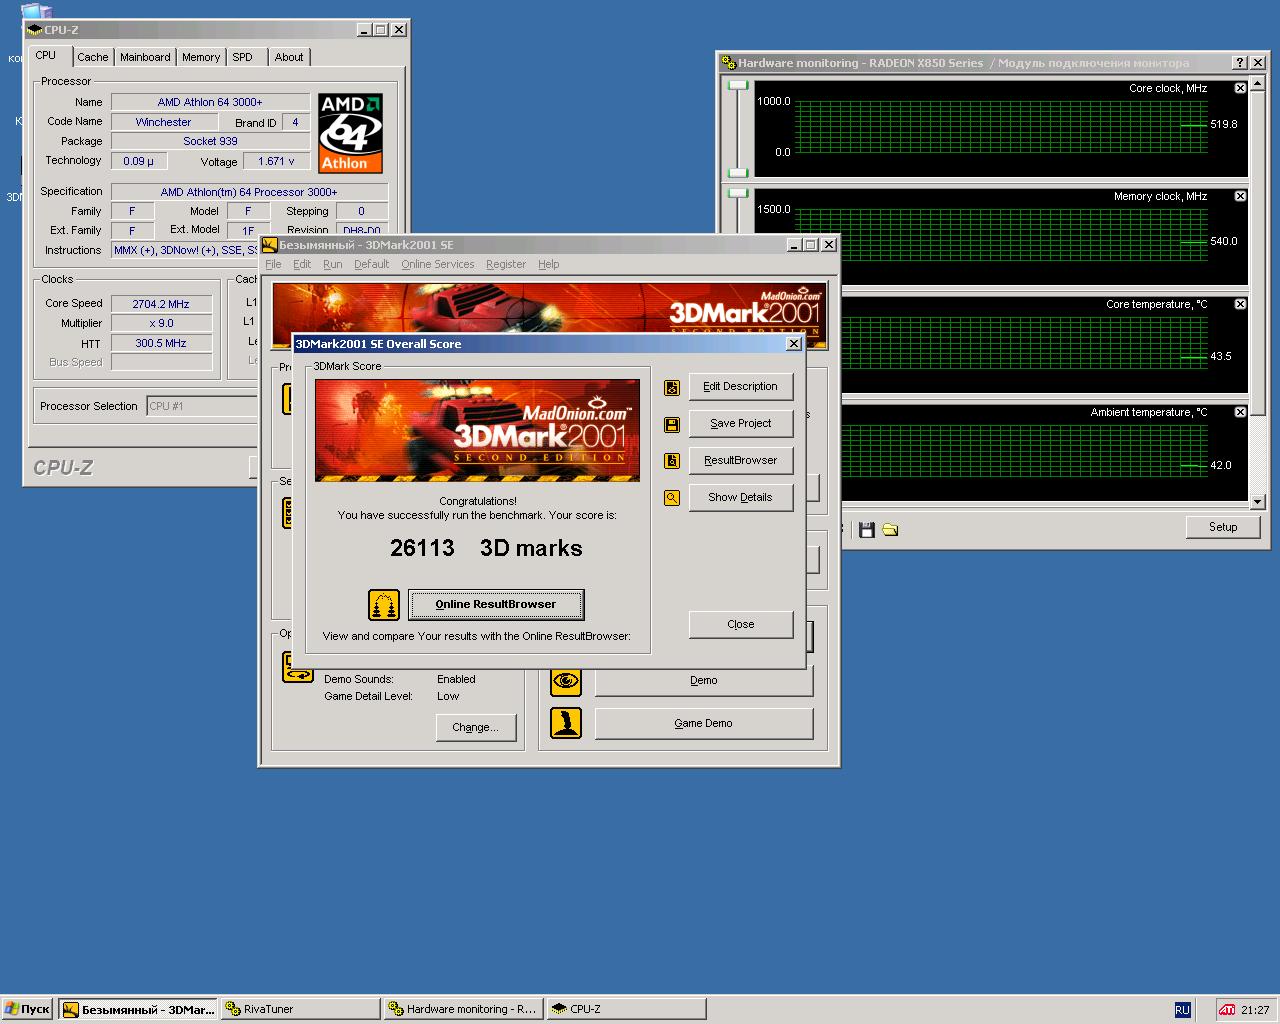1280x1024 pixels.
Task: Open the About tab in CPU-Z
Action: [x=289, y=57]
